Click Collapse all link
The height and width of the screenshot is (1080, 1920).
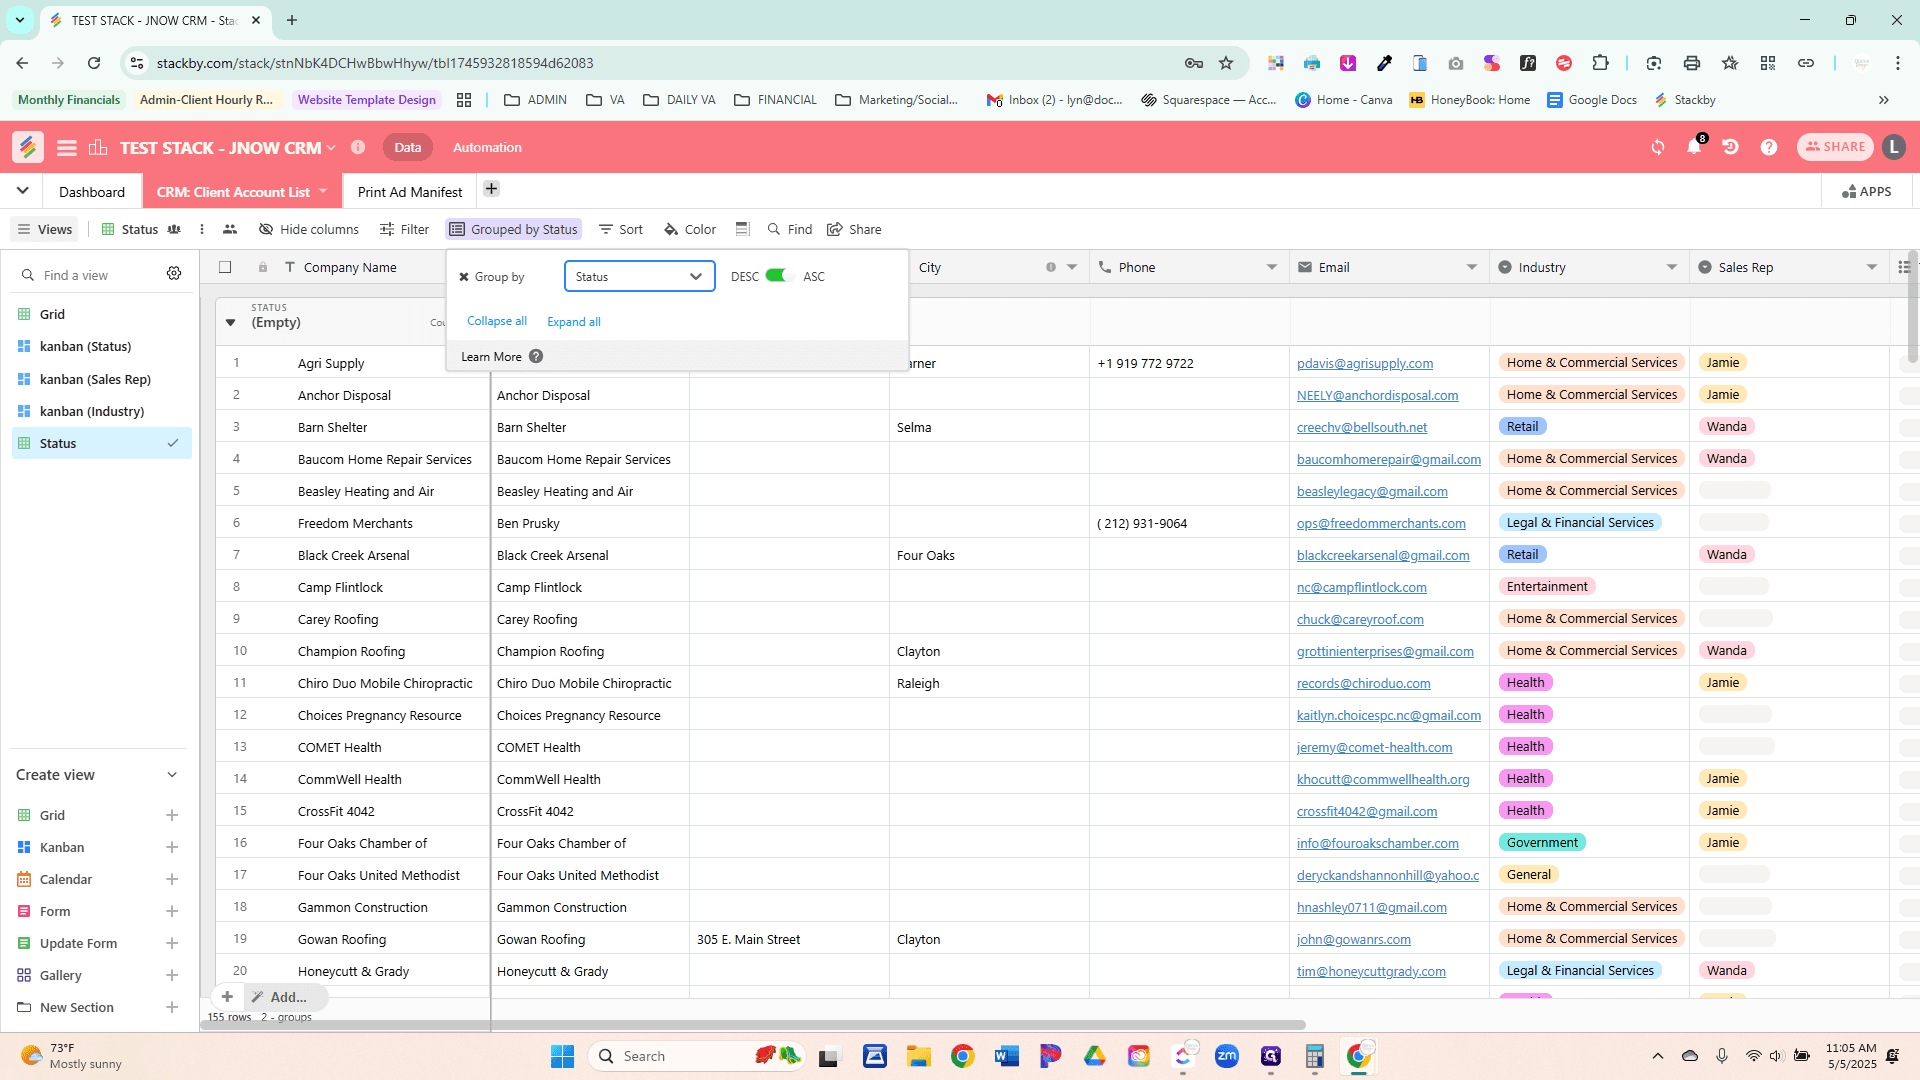click(x=497, y=321)
